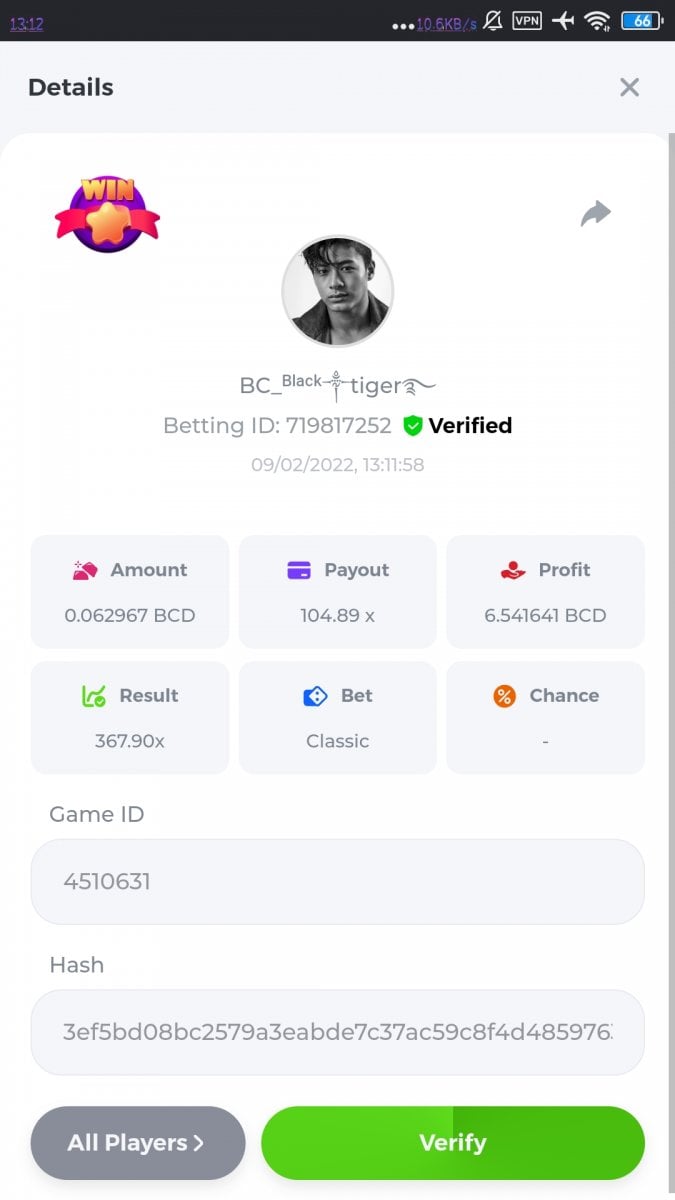The width and height of the screenshot is (675, 1200).
Task: Click the Payout card icon
Action: tap(299, 570)
